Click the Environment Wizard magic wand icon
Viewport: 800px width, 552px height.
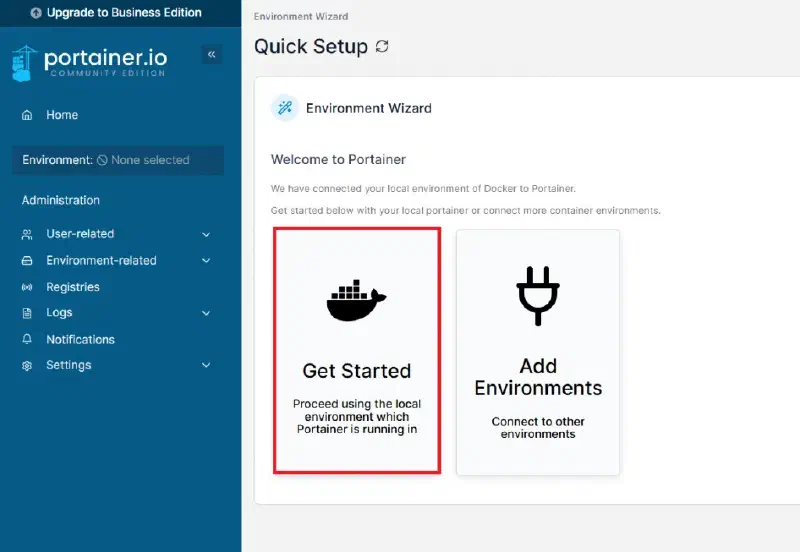click(285, 108)
